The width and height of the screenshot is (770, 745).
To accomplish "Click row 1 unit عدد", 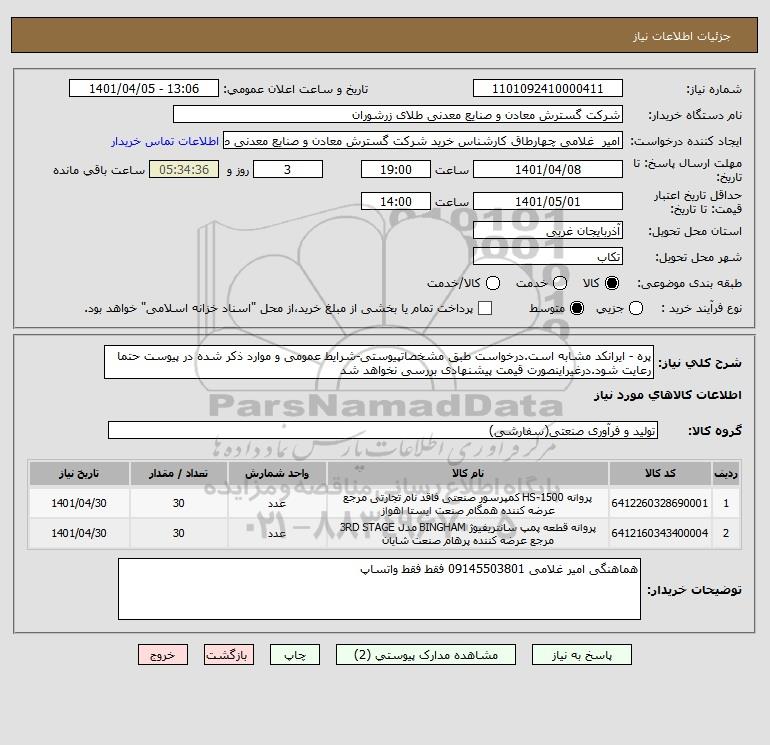I will coord(277,504).
